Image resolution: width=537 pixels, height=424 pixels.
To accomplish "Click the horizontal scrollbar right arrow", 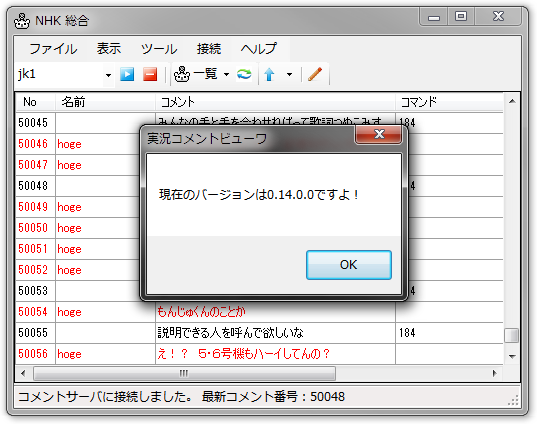I will pyautogui.click(x=495, y=373).
